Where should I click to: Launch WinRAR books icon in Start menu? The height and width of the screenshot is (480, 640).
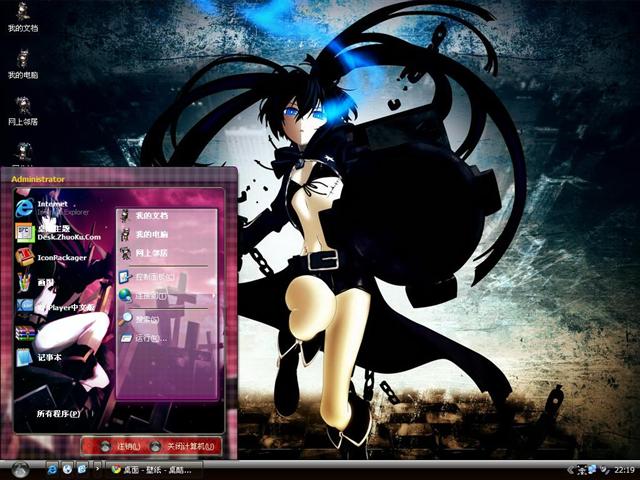click(25, 333)
